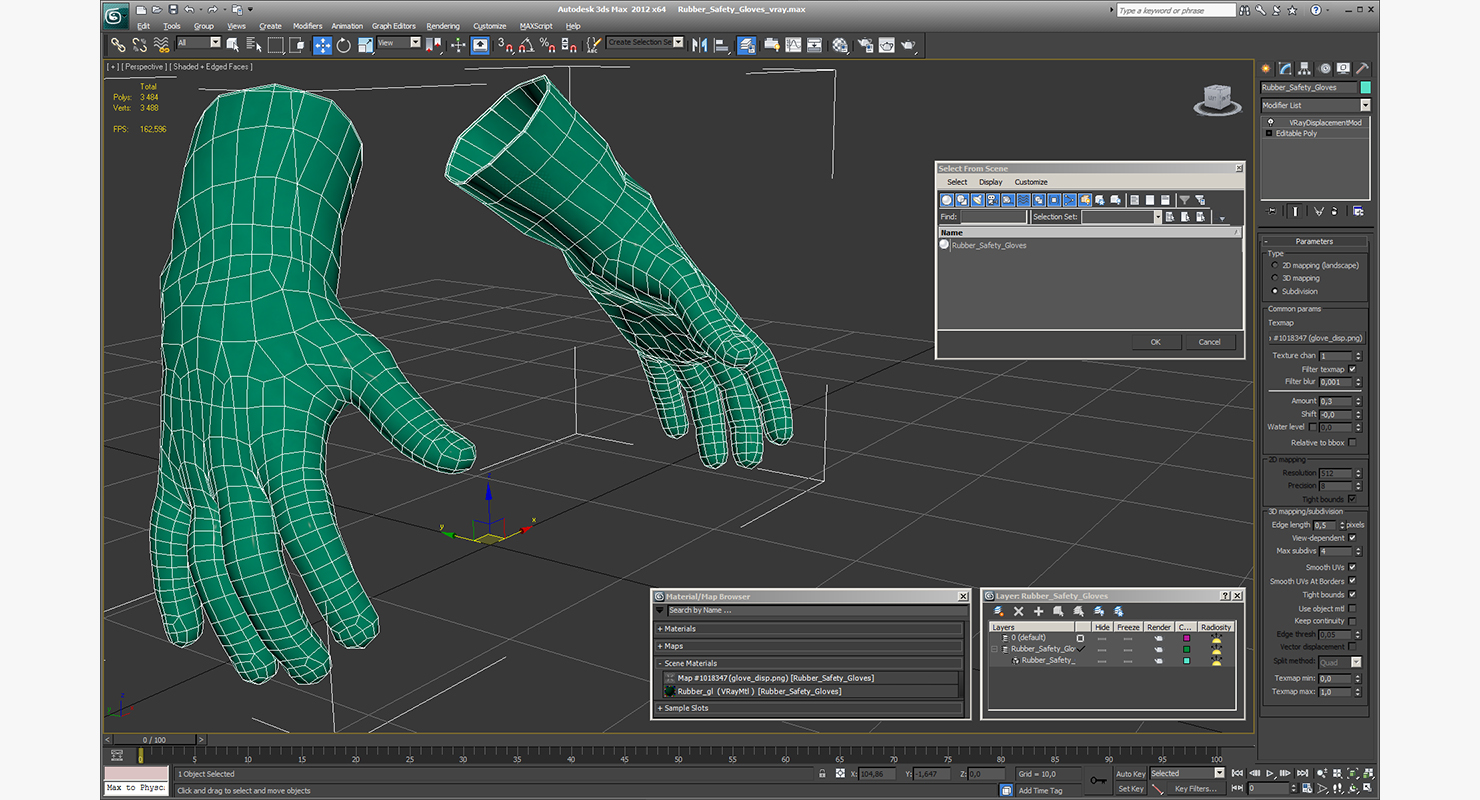Activate the Select and Scale tool

tap(366, 44)
